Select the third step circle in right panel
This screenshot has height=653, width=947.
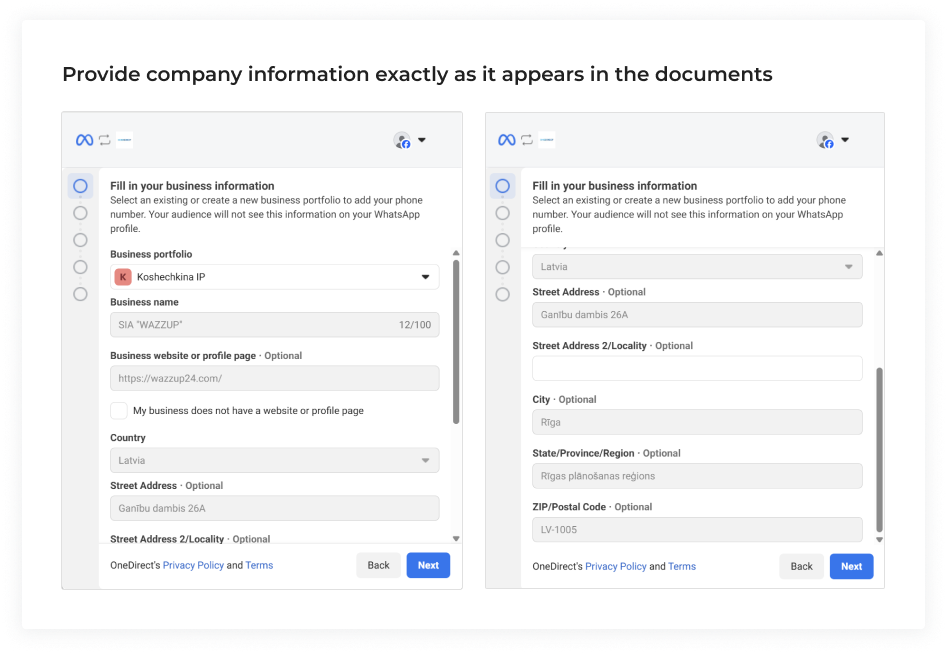(502, 240)
